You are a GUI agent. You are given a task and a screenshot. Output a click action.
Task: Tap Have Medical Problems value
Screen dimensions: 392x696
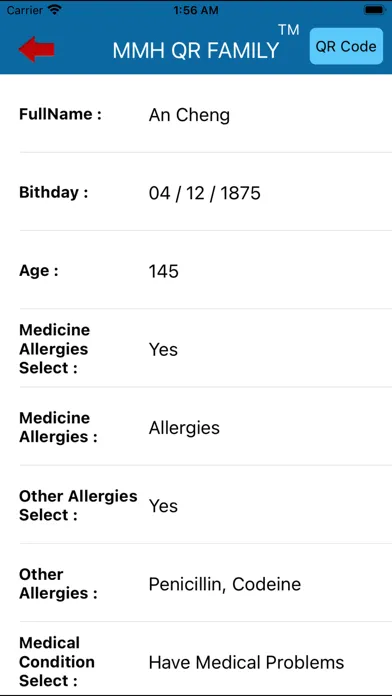click(x=246, y=662)
